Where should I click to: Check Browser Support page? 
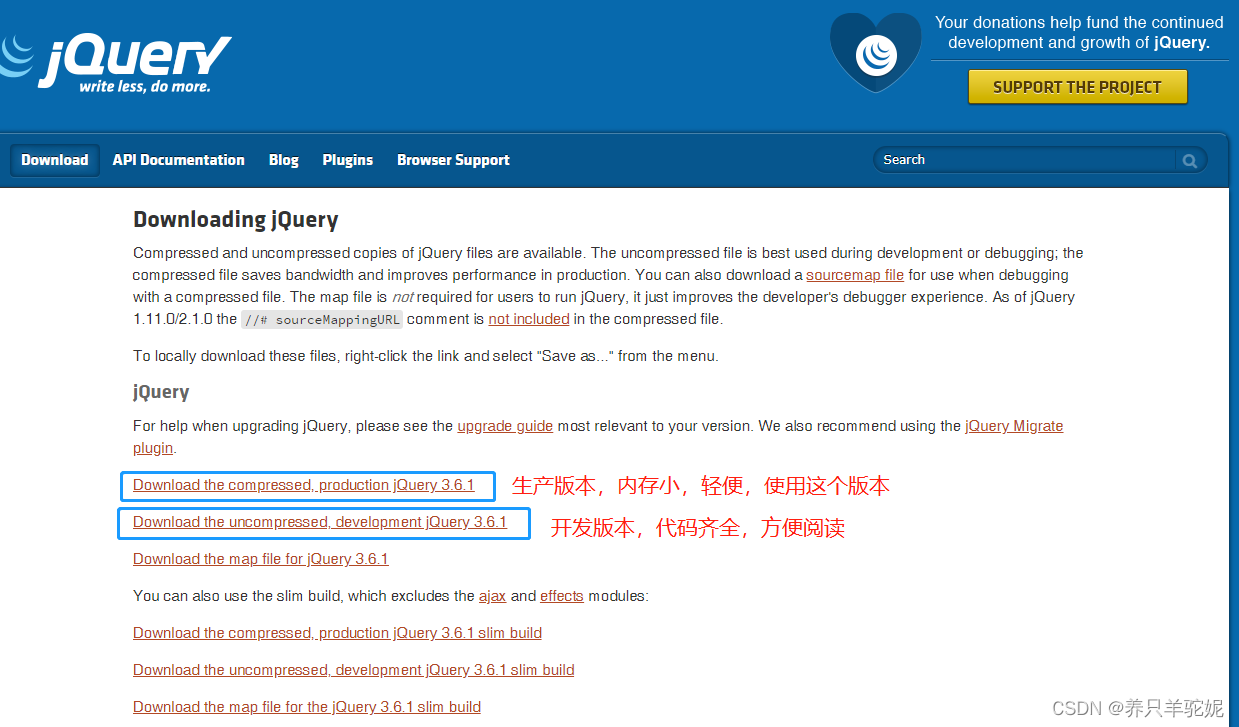click(453, 160)
